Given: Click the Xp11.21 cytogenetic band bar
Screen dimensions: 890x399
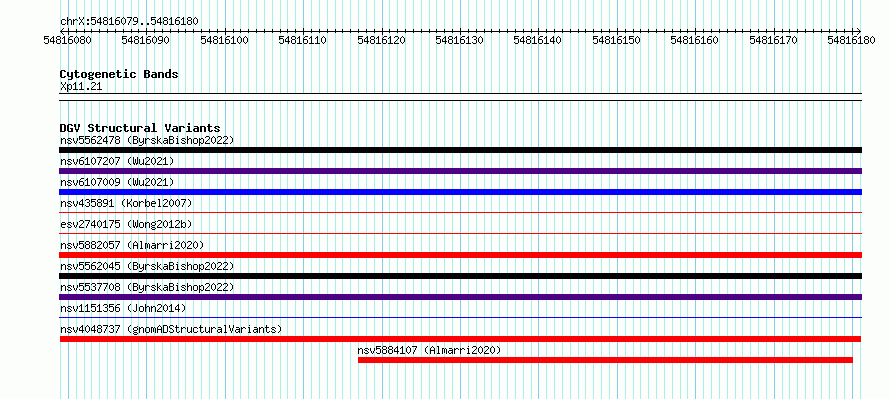Looking at the screenshot, I should tap(460, 97).
